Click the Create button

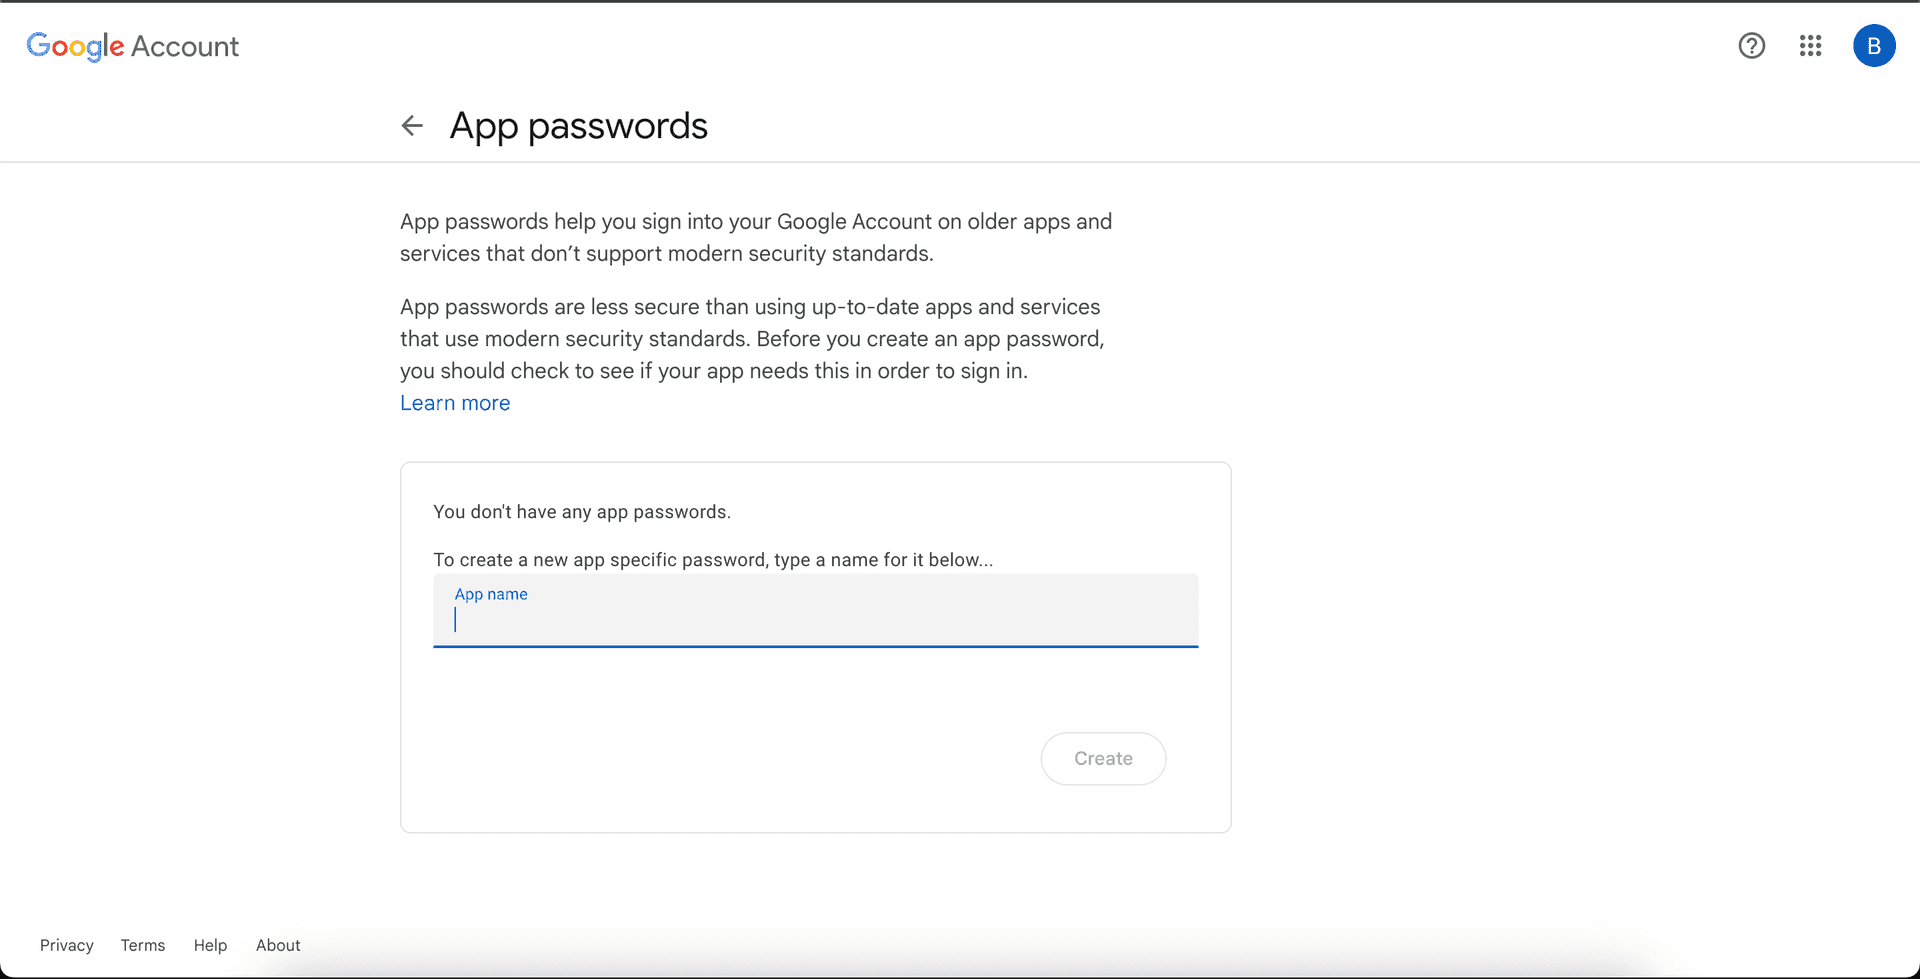(x=1102, y=758)
